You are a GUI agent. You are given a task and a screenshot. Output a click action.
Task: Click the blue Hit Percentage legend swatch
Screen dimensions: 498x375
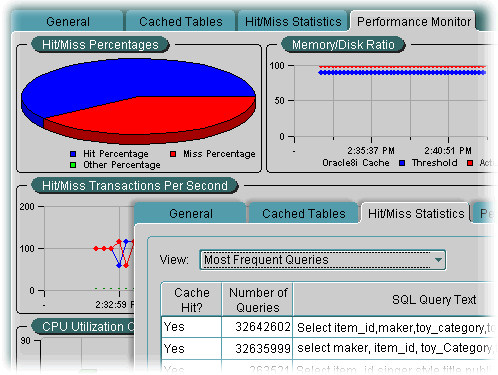click(73, 154)
